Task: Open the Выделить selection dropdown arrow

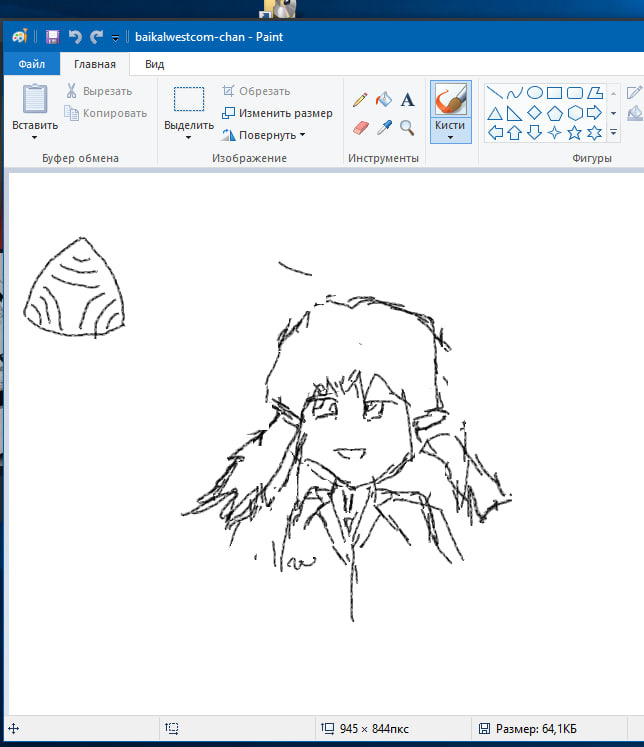Action: click(188, 138)
